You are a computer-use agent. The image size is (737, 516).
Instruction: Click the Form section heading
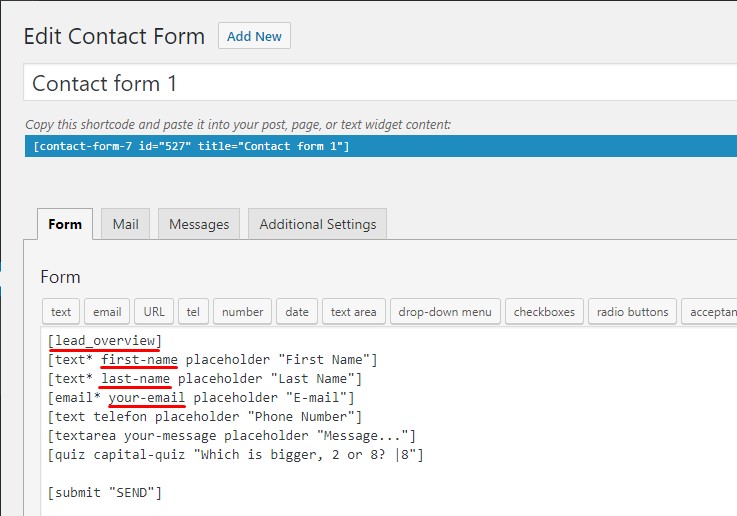60,277
